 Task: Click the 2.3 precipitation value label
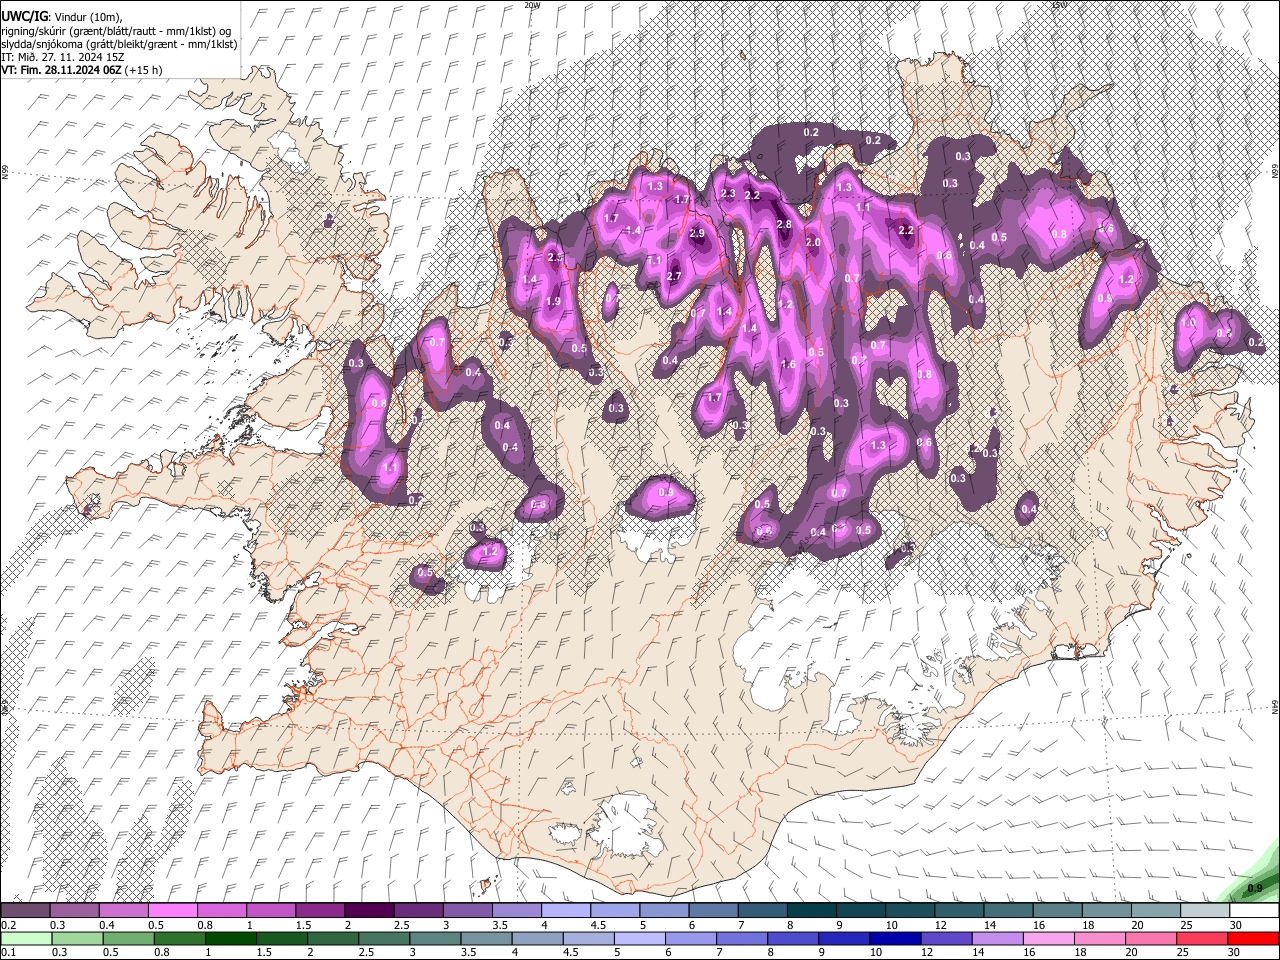click(x=728, y=194)
